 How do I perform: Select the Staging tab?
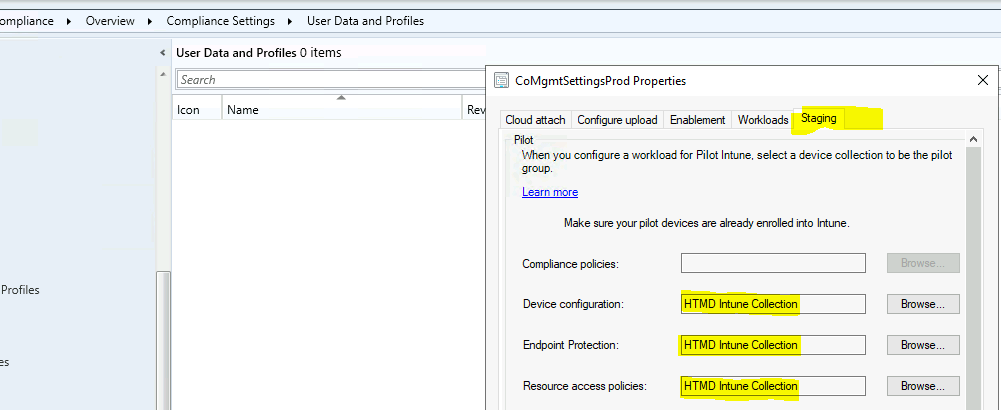click(818, 118)
